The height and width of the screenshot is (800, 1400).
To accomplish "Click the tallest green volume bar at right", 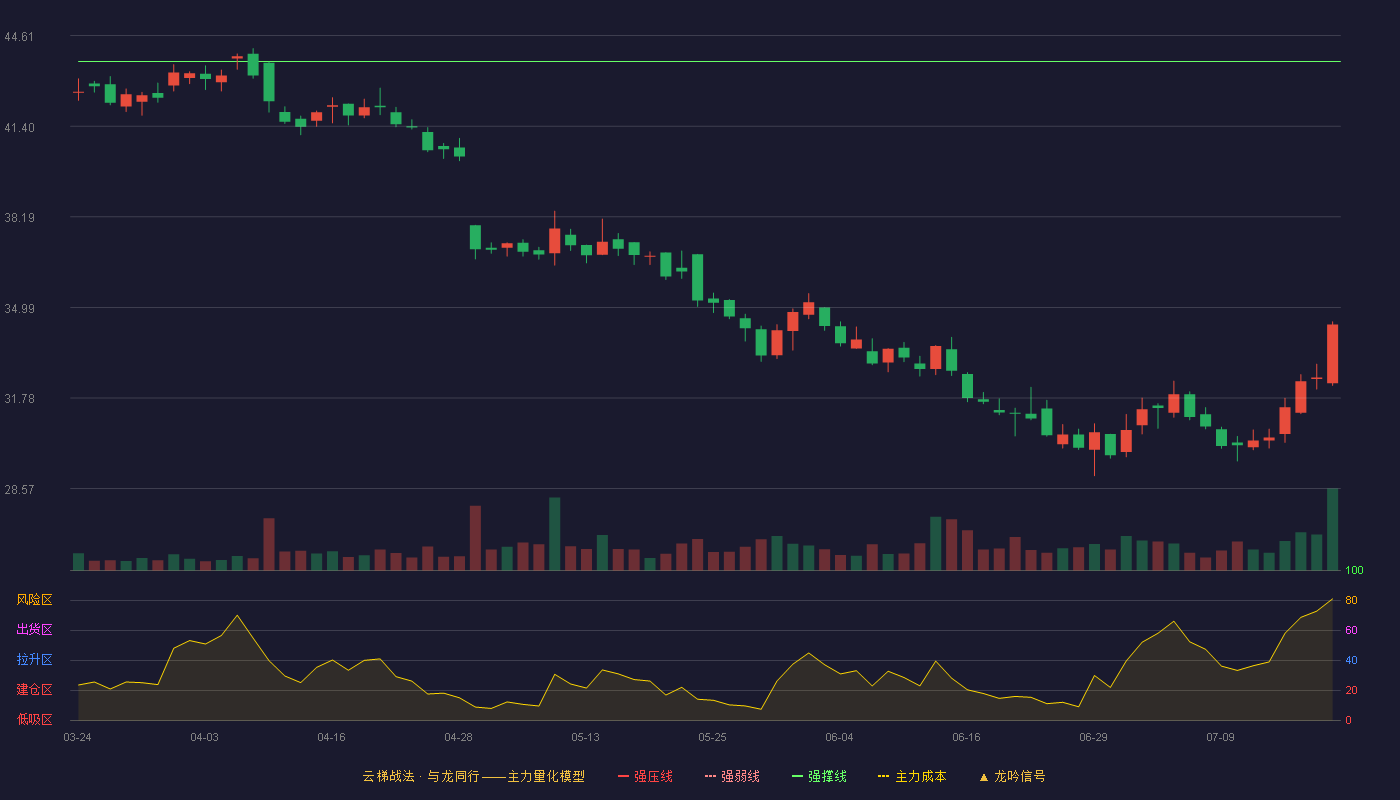I will [x=1332, y=529].
